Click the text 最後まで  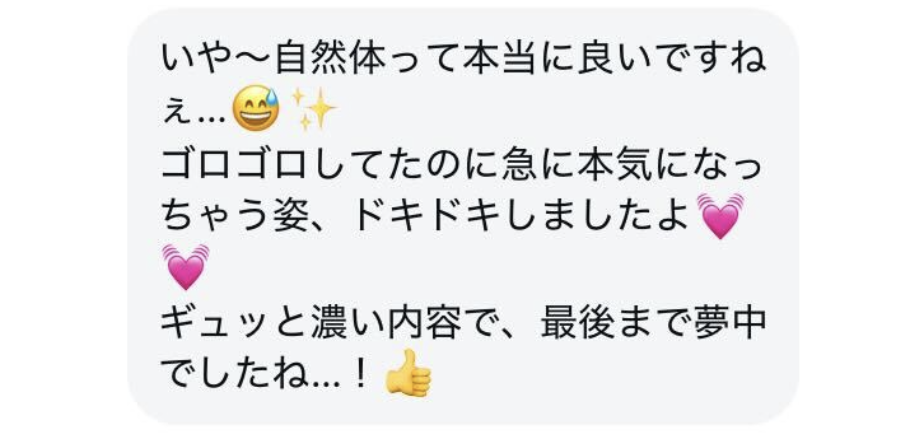pos(615,325)
